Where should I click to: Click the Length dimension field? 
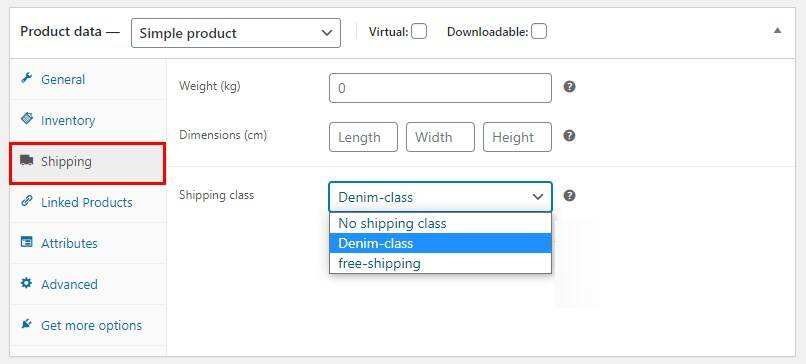click(363, 137)
